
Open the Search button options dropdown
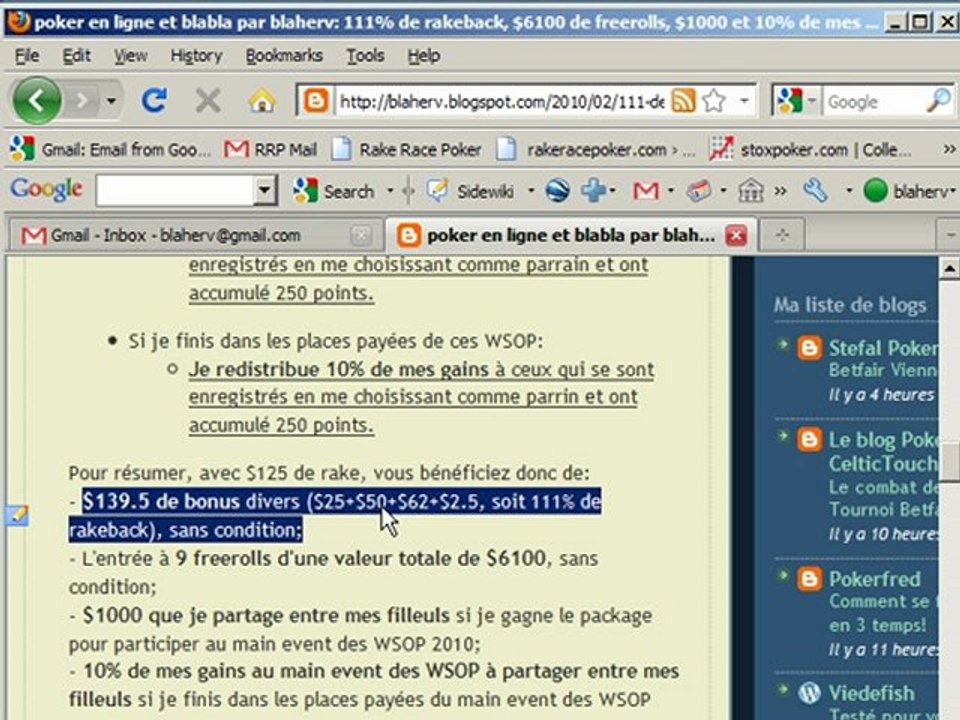click(390, 191)
